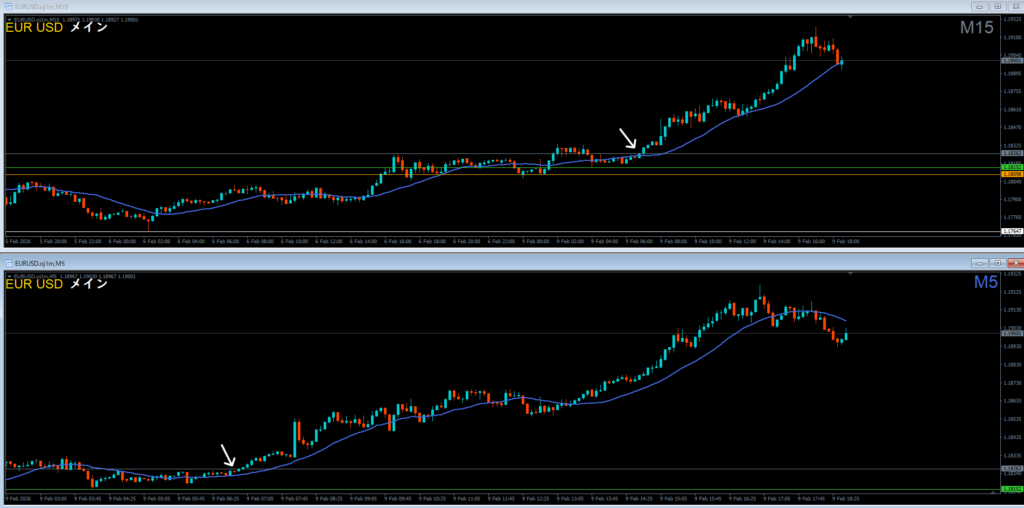Click the white arrow on the M5 chart
Viewport: 1024px width, 508px height.
[229, 456]
